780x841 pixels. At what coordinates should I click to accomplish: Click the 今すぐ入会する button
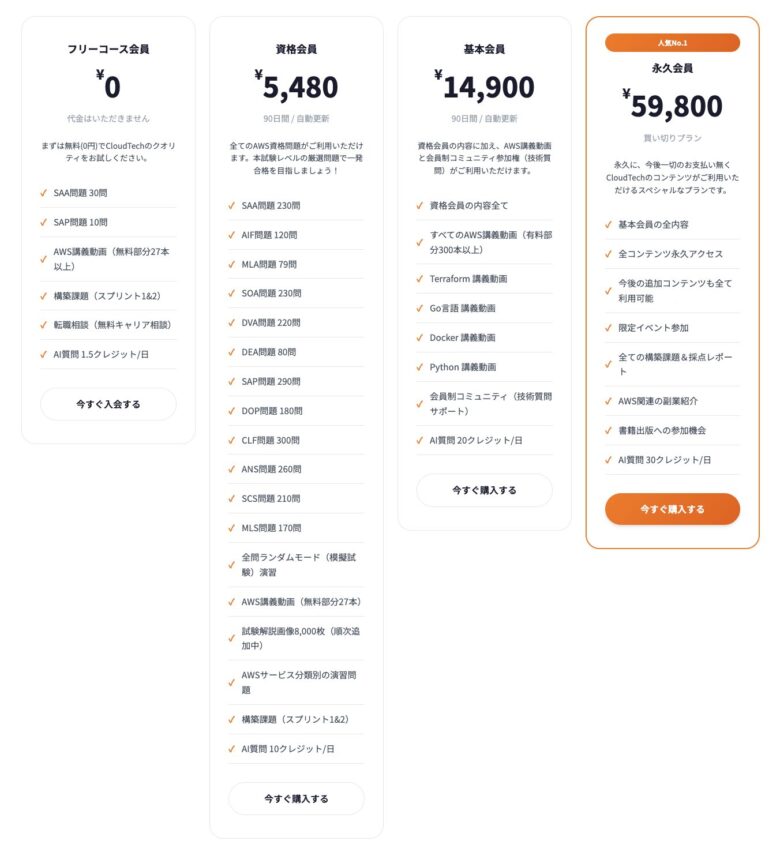pyautogui.click(x=108, y=404)
